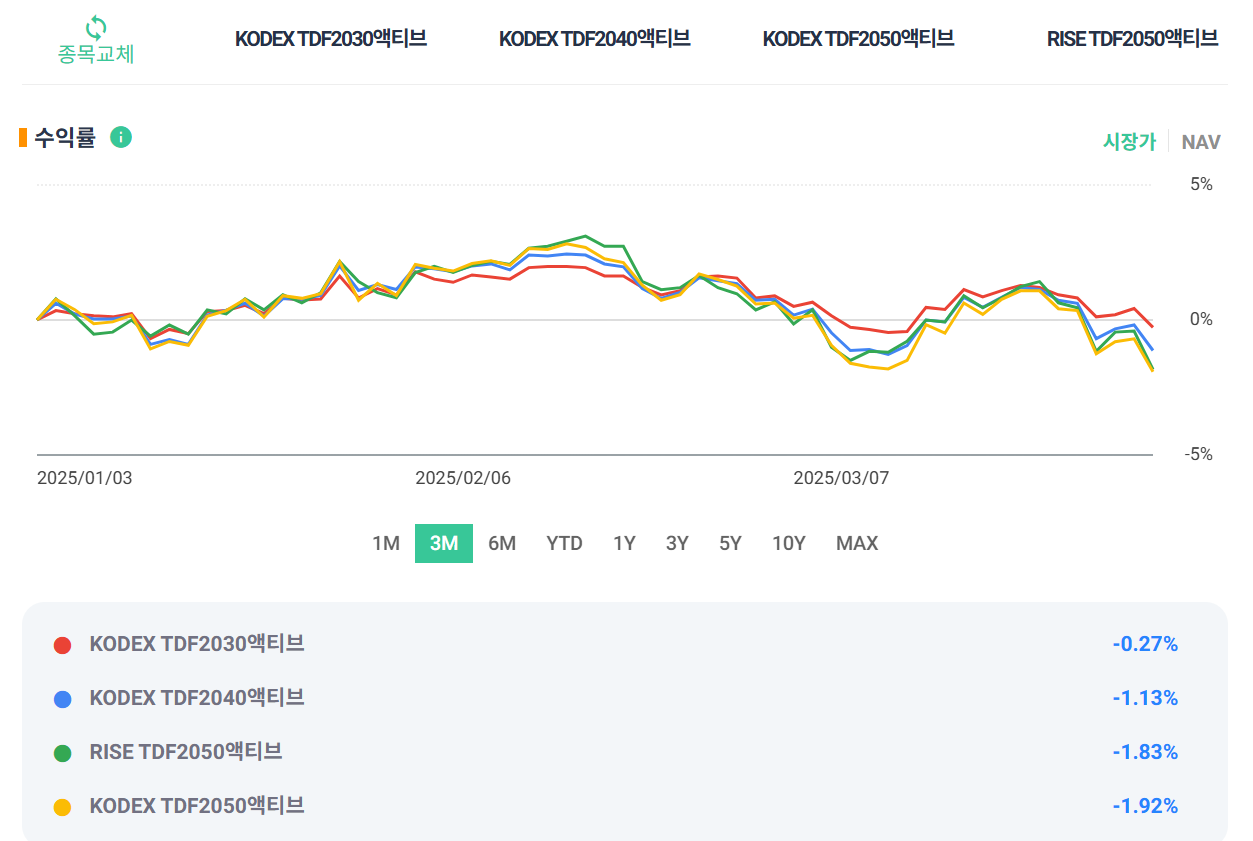Select the MAX period tab

pos(857,543)
